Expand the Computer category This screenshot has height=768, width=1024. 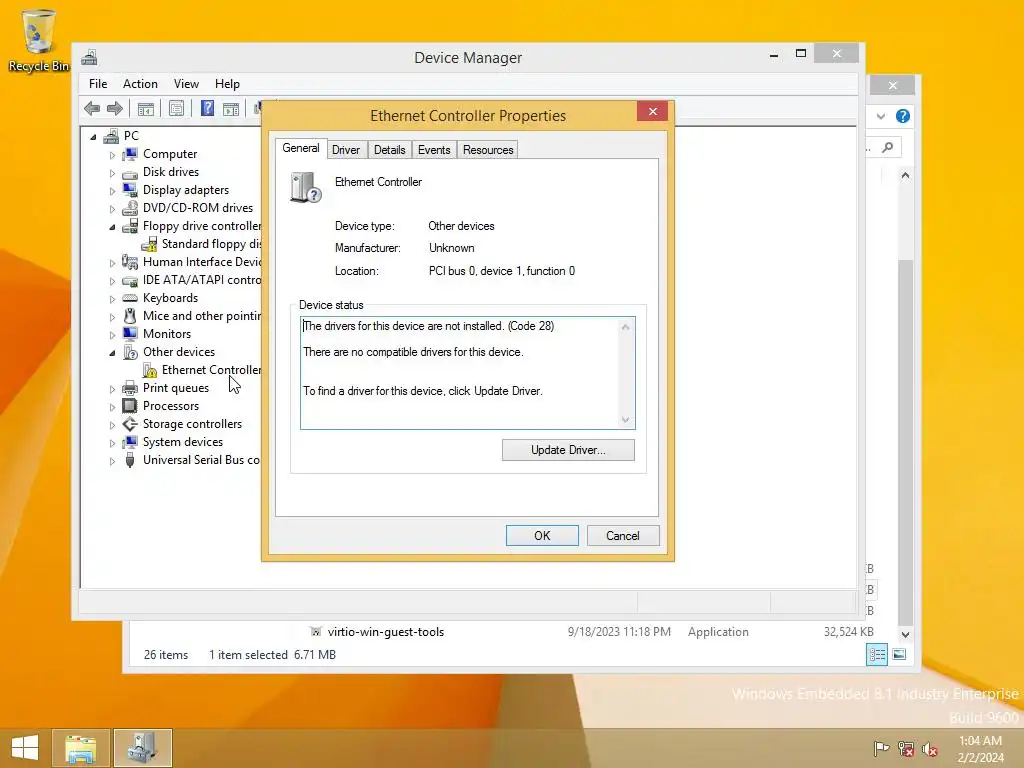112,155
